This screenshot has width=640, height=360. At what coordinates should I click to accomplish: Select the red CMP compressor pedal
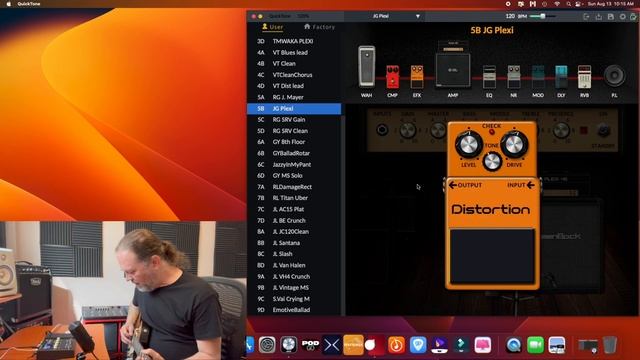(x=392, y=76)
